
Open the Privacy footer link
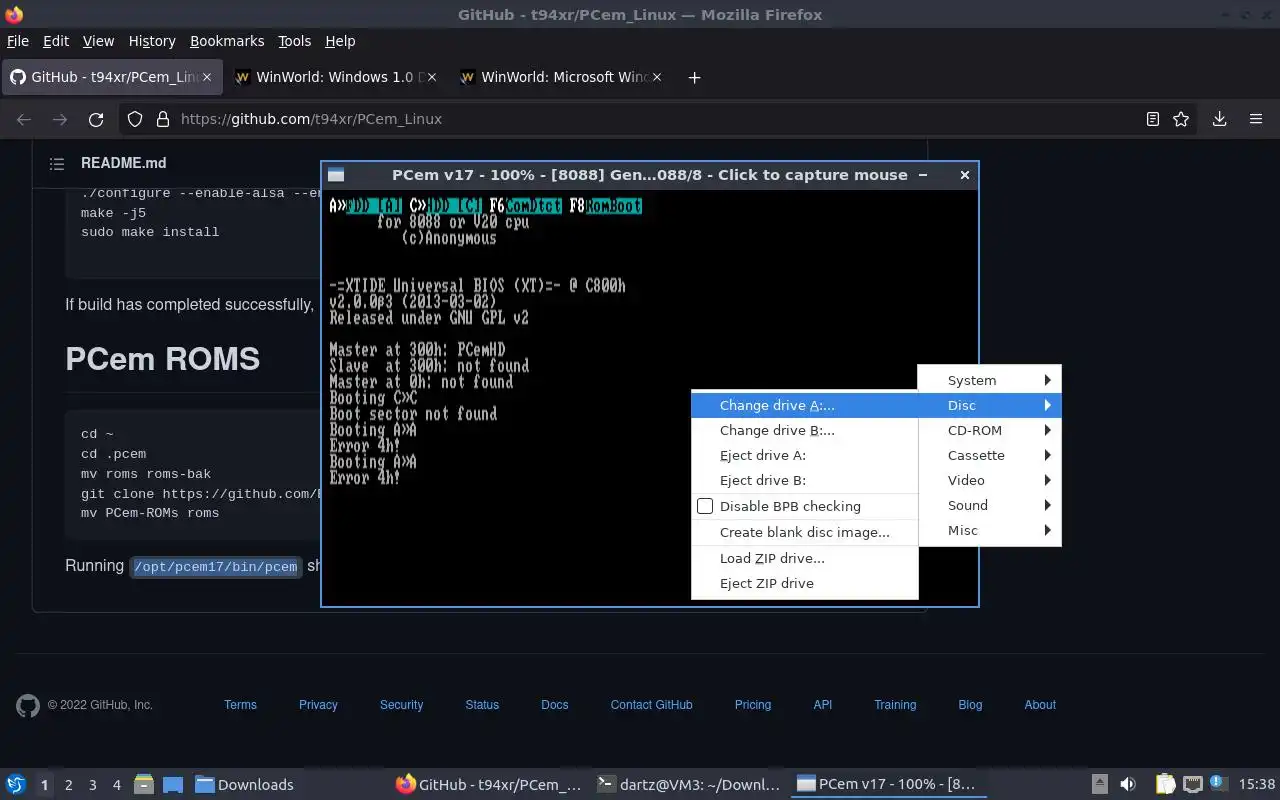[x=318, y=705]
